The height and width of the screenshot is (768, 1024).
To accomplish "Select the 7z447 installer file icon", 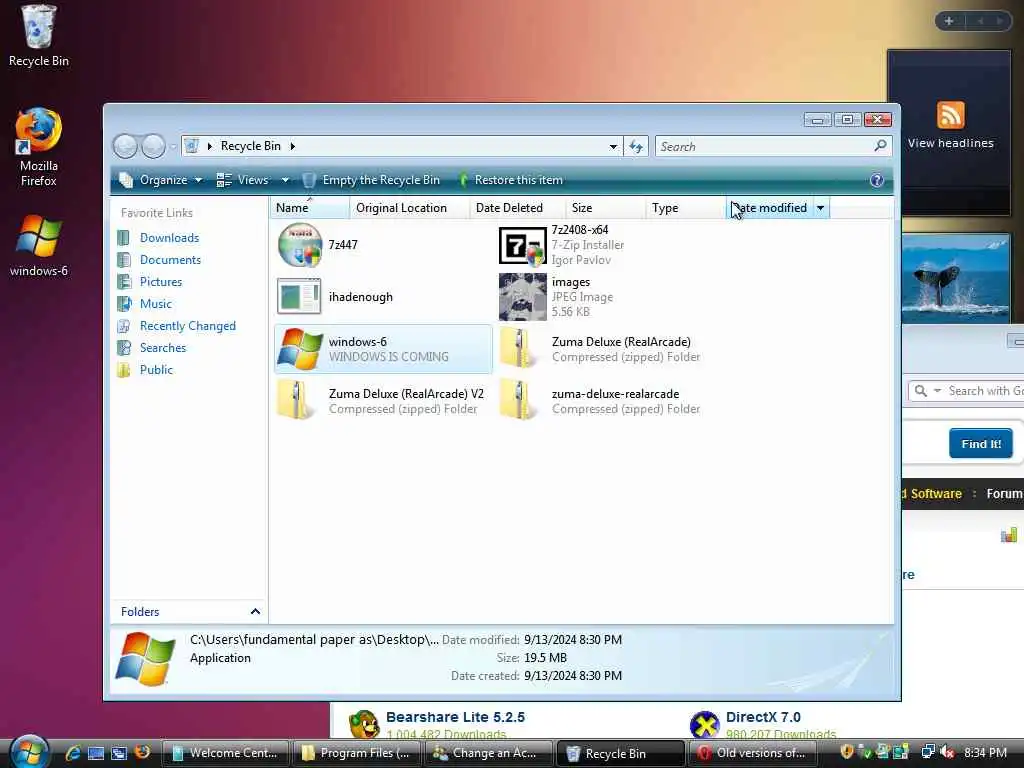I will 300,245.
